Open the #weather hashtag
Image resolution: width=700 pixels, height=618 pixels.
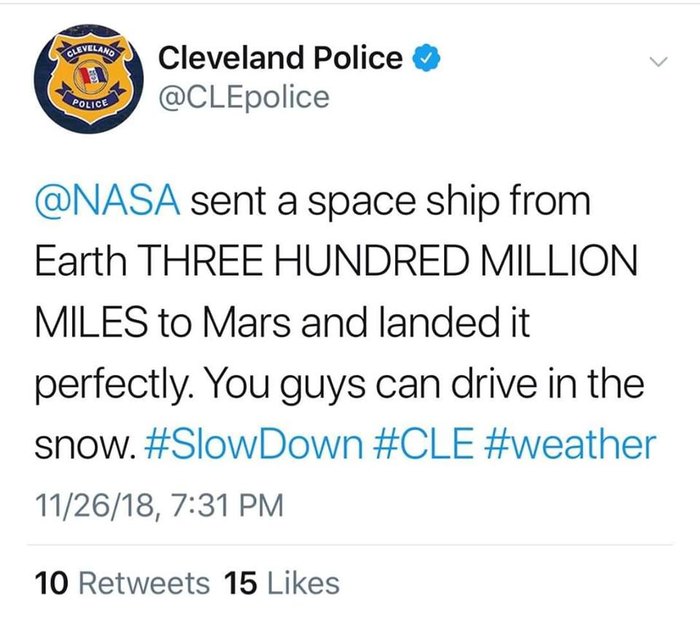pyautogui.click(x=570, y=444)
